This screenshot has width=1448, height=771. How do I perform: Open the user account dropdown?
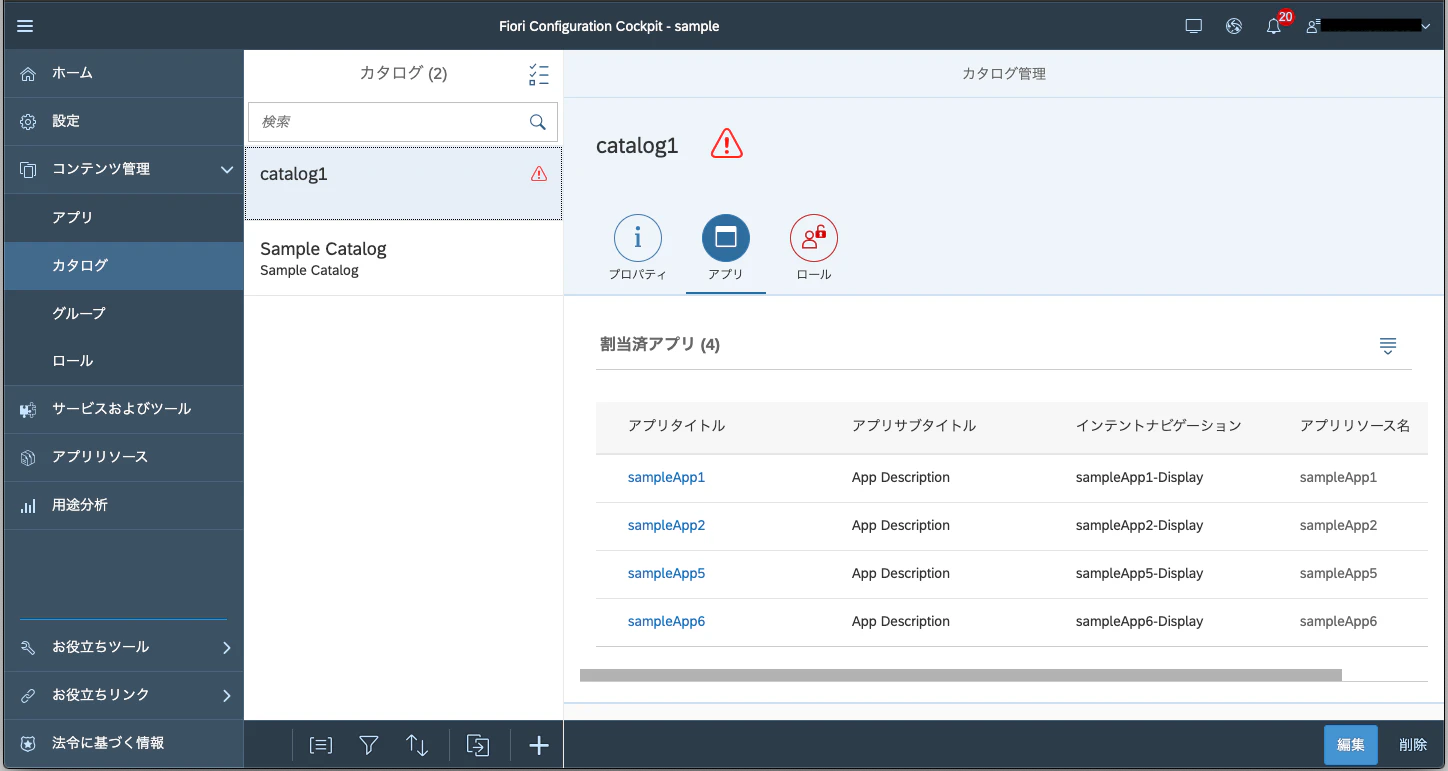pyautogui.click(x=1369, y=26)
